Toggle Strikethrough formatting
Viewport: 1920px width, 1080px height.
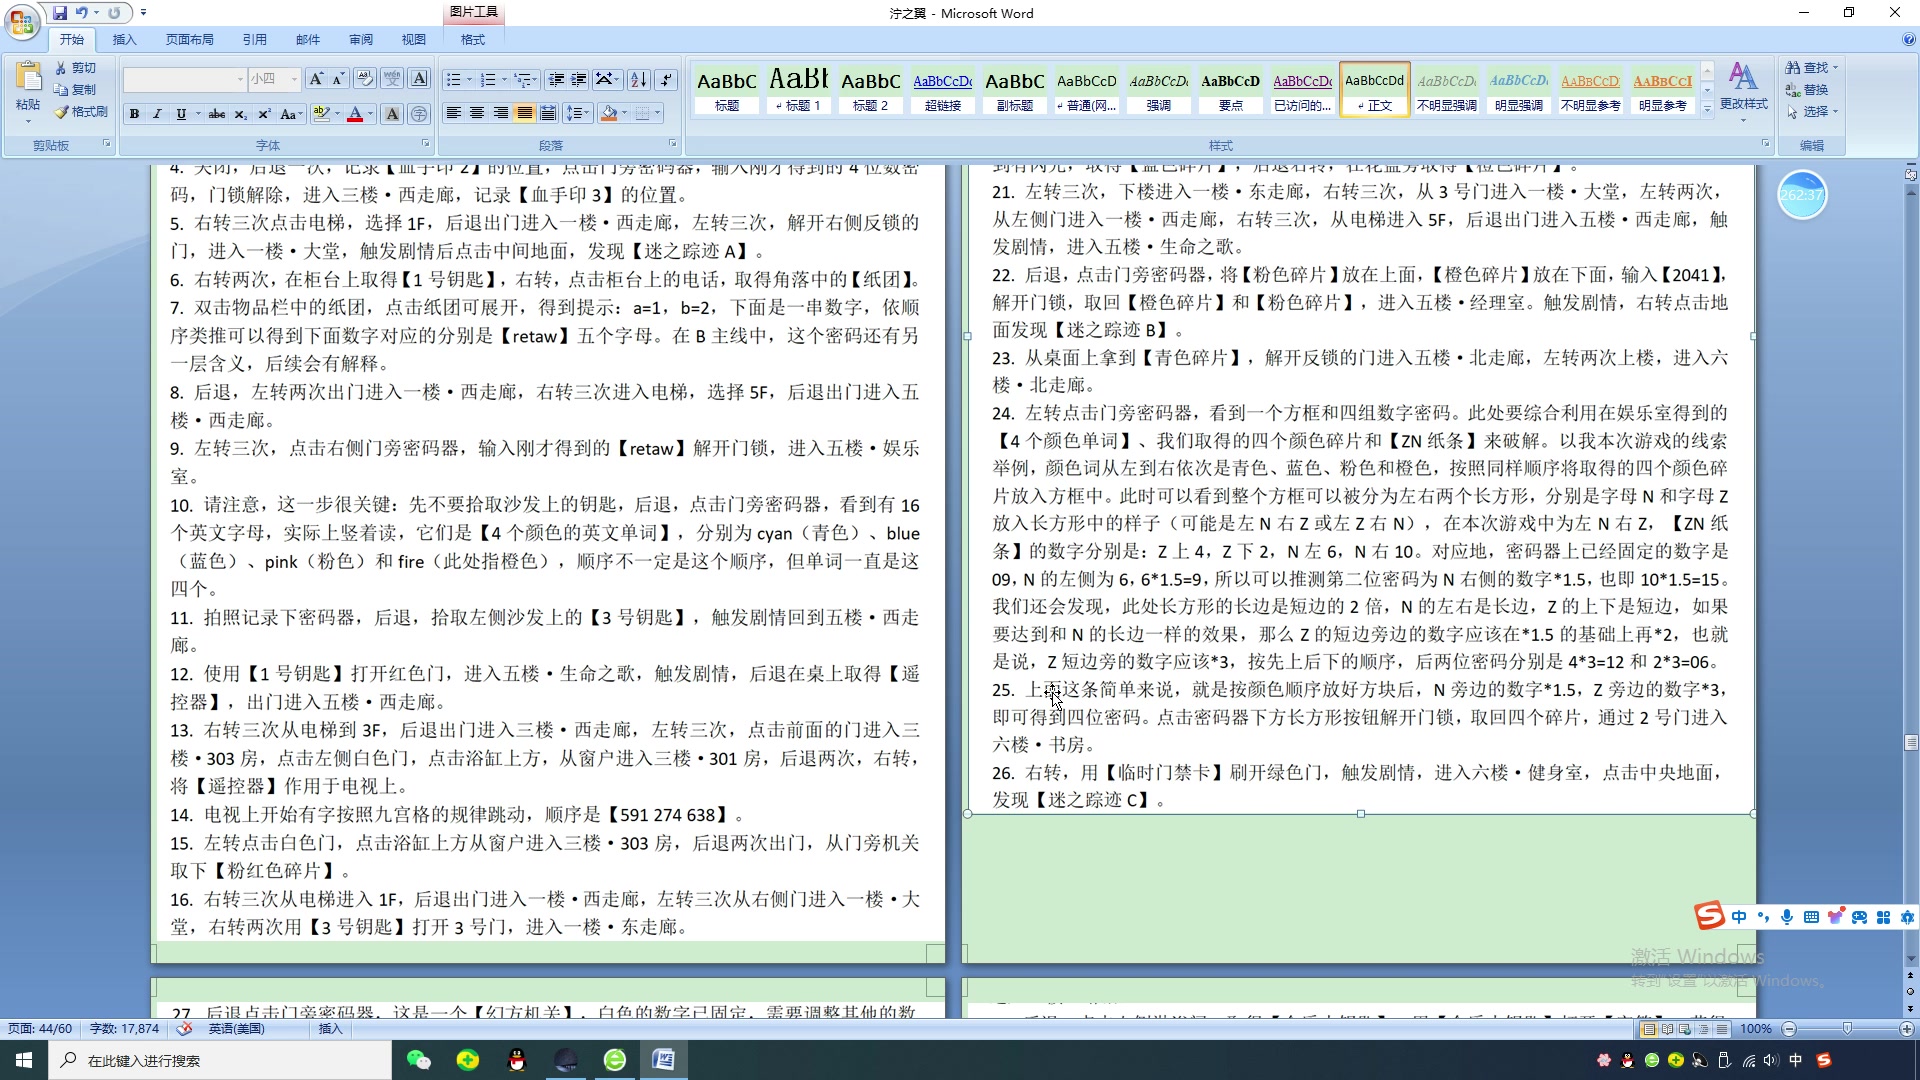(x=217, y=114)
